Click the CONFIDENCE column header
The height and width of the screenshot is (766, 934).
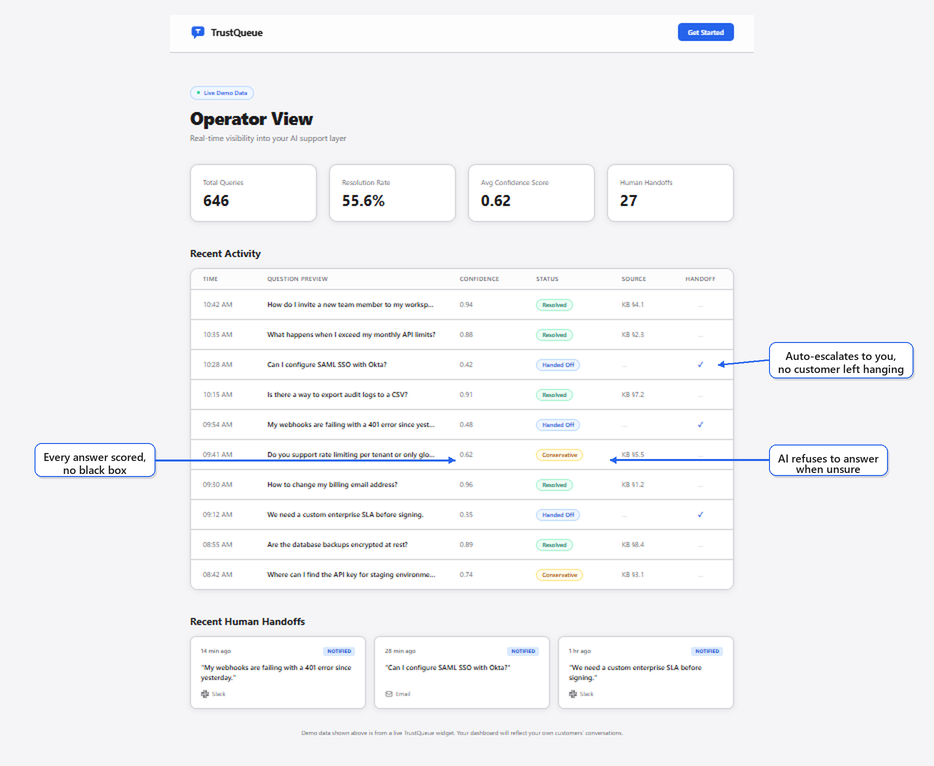[x=479, y=279]
